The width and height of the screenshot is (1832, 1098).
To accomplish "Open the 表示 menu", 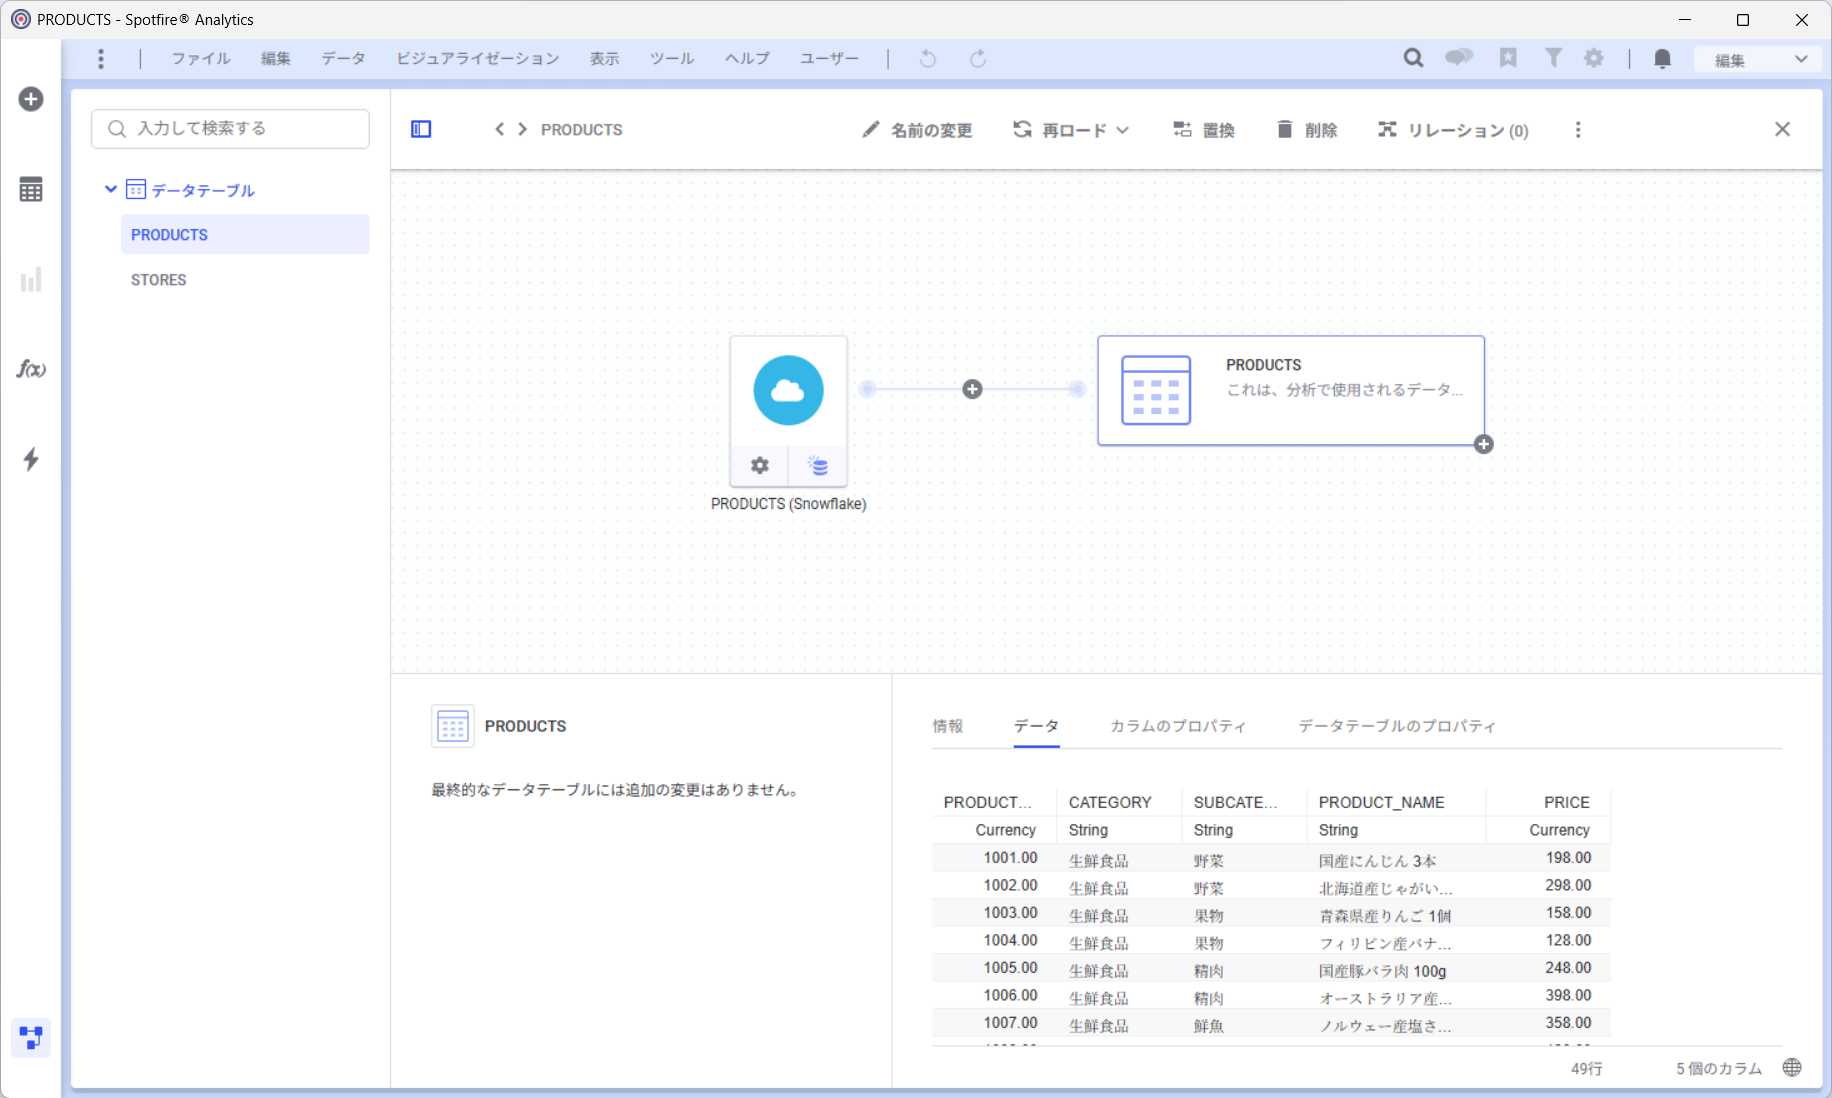I will click(604, 59).
